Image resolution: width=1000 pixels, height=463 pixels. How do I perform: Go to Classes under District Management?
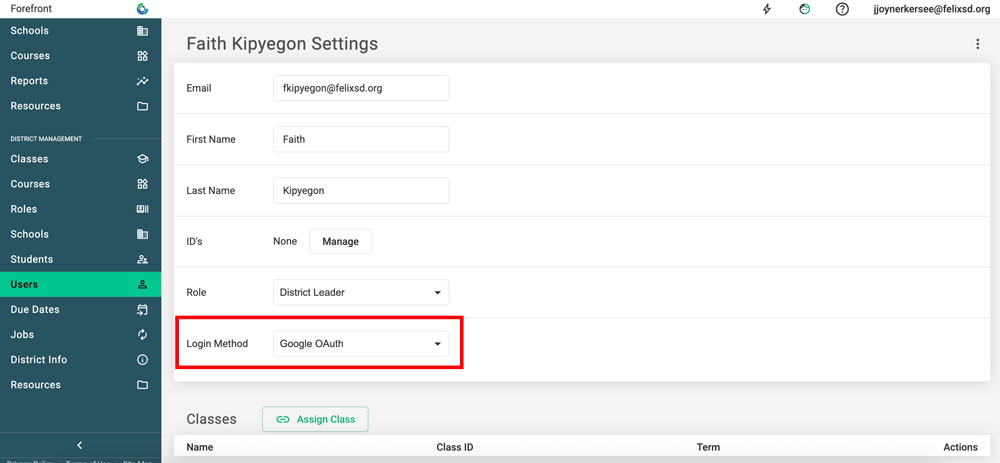click(80, 159)
